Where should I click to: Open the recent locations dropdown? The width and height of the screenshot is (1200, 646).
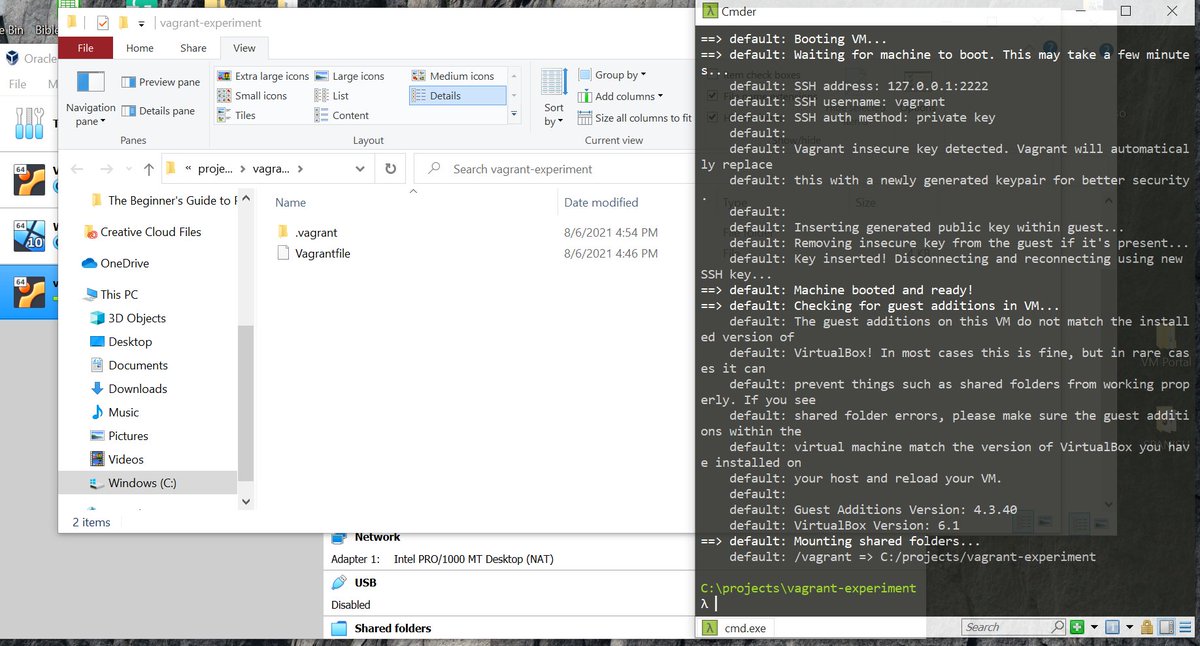[x=127, y=169]
